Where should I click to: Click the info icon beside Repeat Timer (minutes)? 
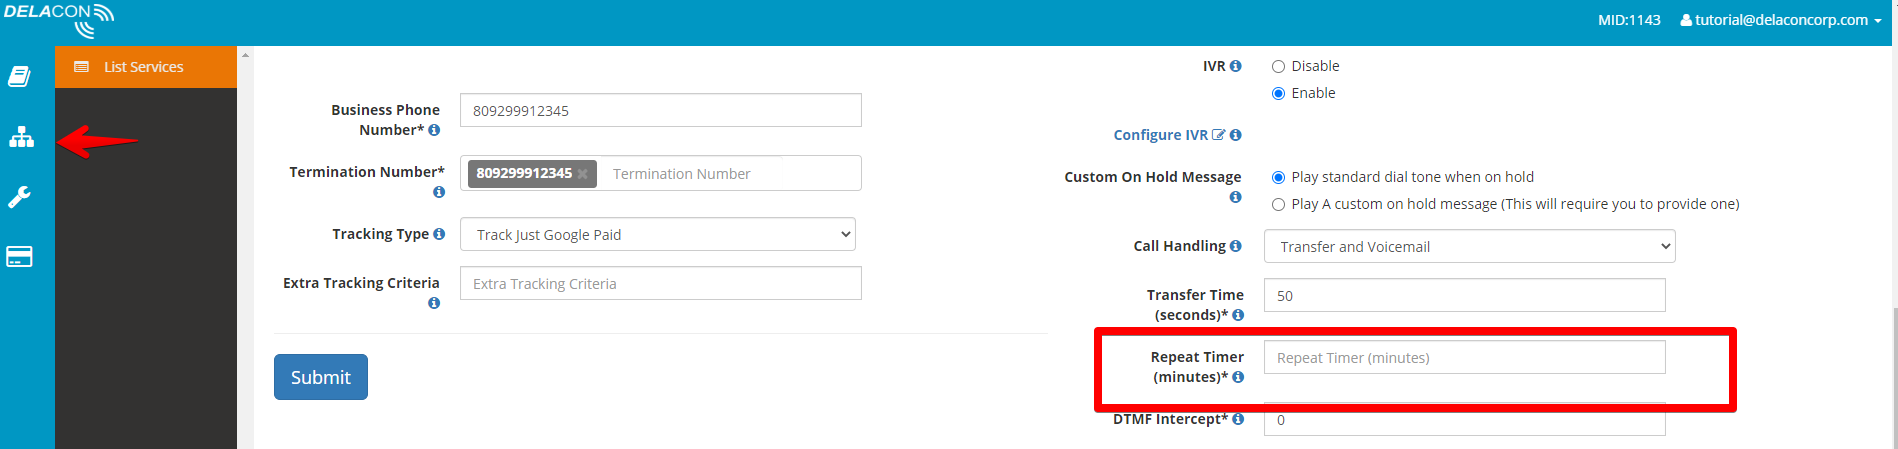point(1238,377)
